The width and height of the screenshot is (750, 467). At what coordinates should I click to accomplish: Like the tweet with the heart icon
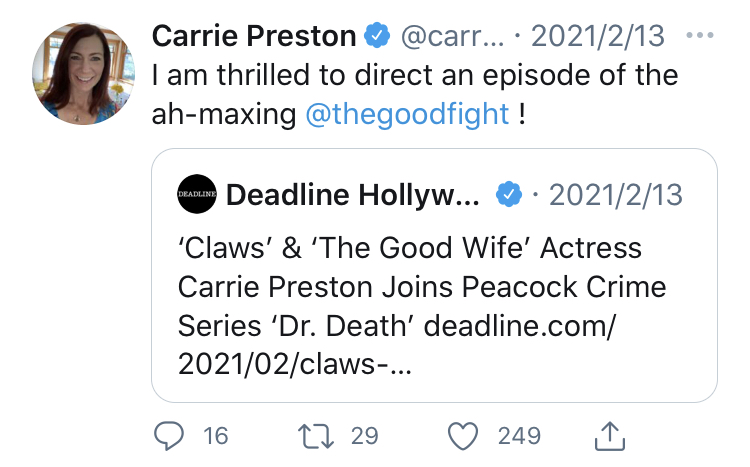[x=463, y=436]
